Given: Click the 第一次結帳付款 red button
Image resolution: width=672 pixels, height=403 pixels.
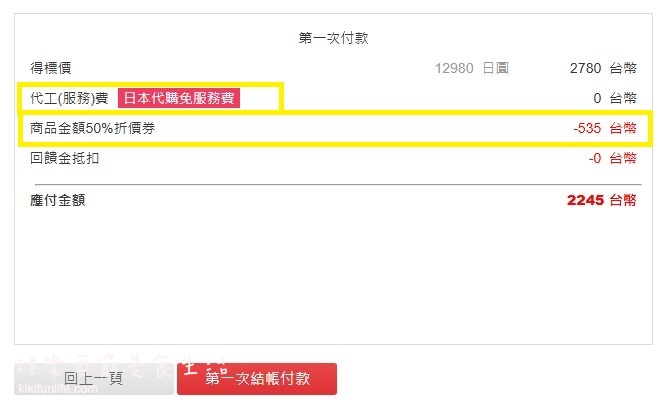Looking at the screenshot, I should (257, 379).
